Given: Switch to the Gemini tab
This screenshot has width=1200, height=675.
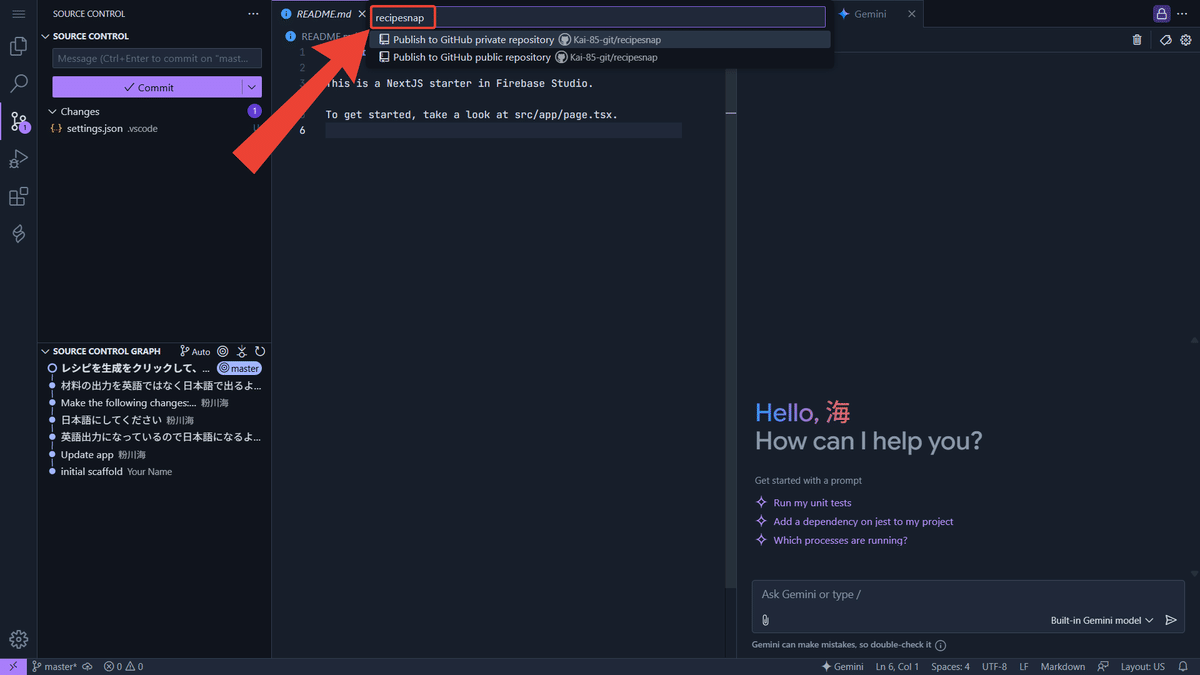Looking at the screenshot, I should [869, 14].
